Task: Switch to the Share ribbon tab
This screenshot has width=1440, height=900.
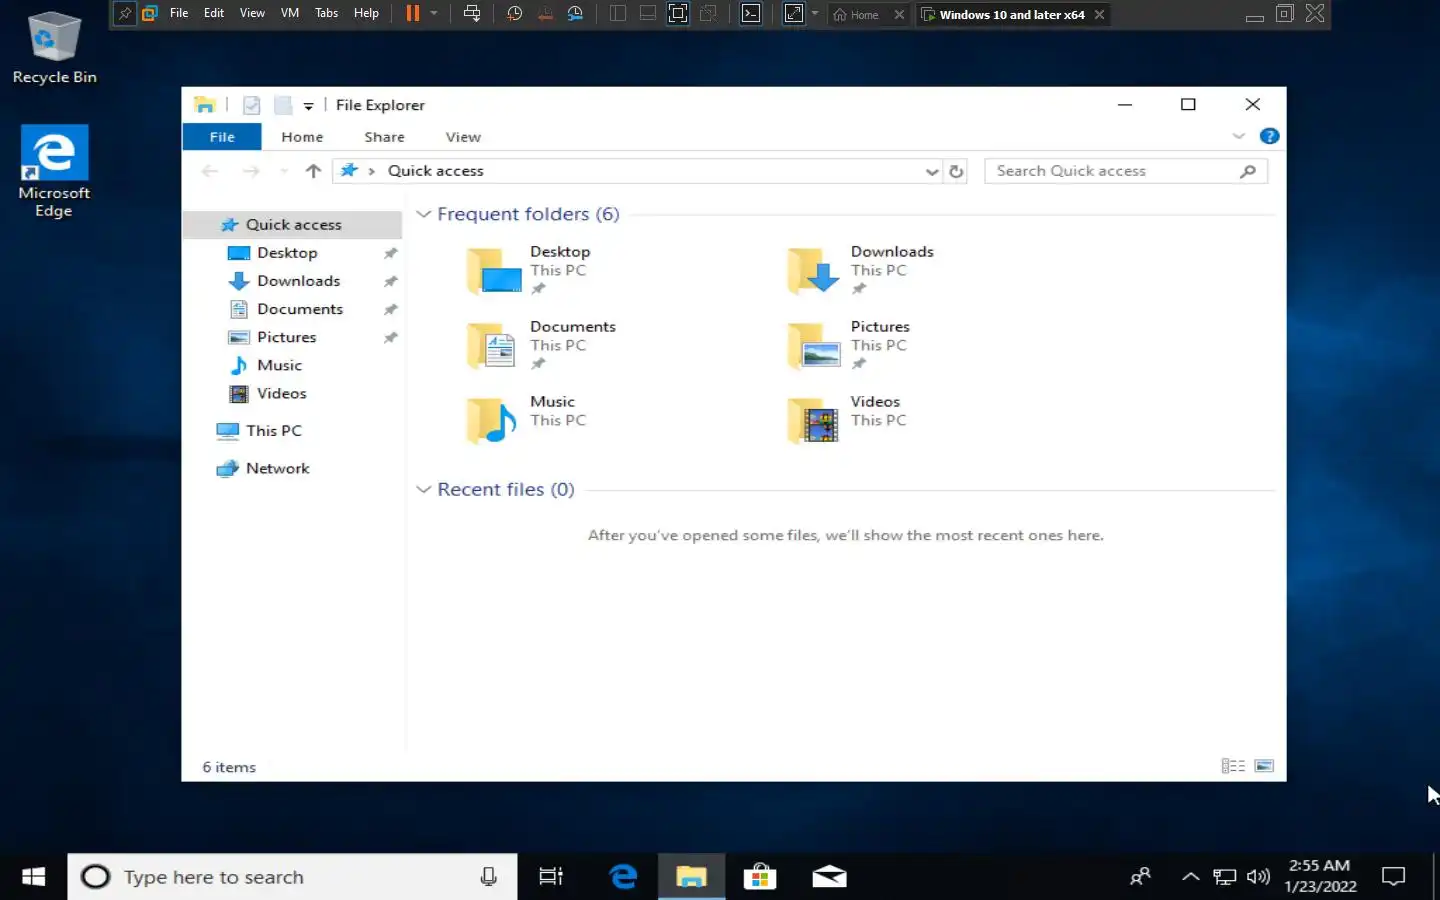Action: [x=384, y=137]
